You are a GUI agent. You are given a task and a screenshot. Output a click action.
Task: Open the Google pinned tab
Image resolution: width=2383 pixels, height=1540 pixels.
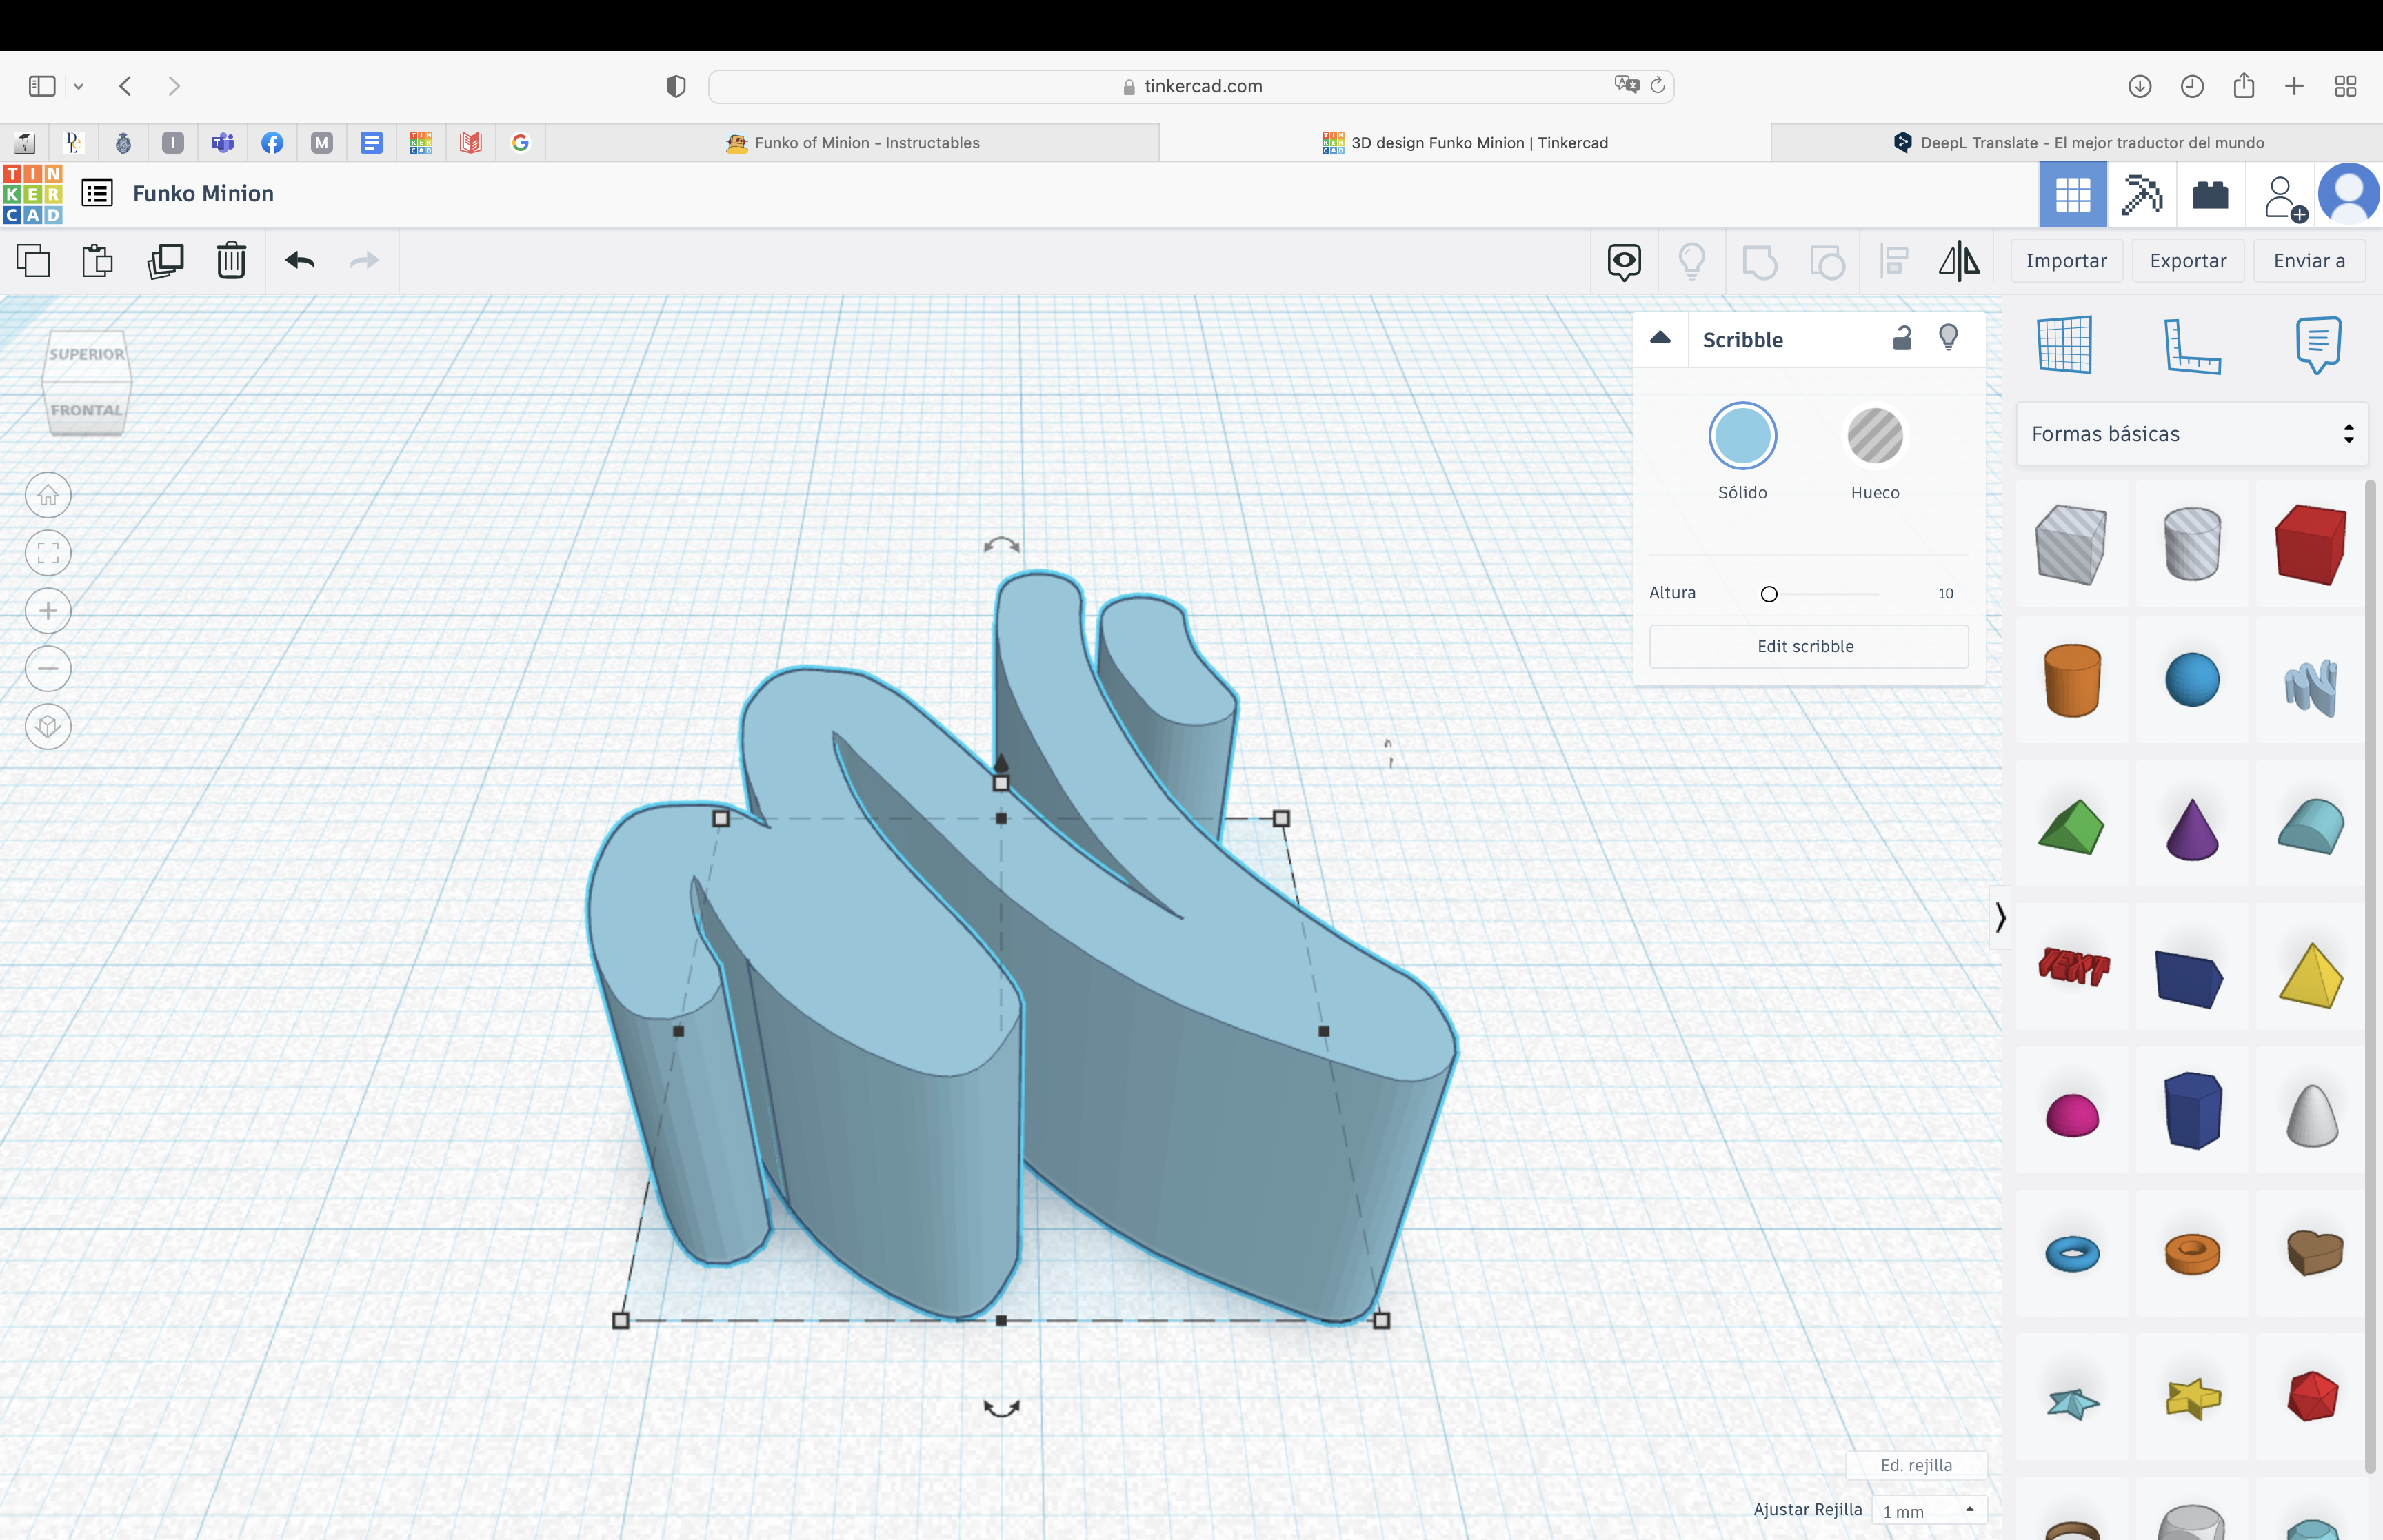(520, 143)
